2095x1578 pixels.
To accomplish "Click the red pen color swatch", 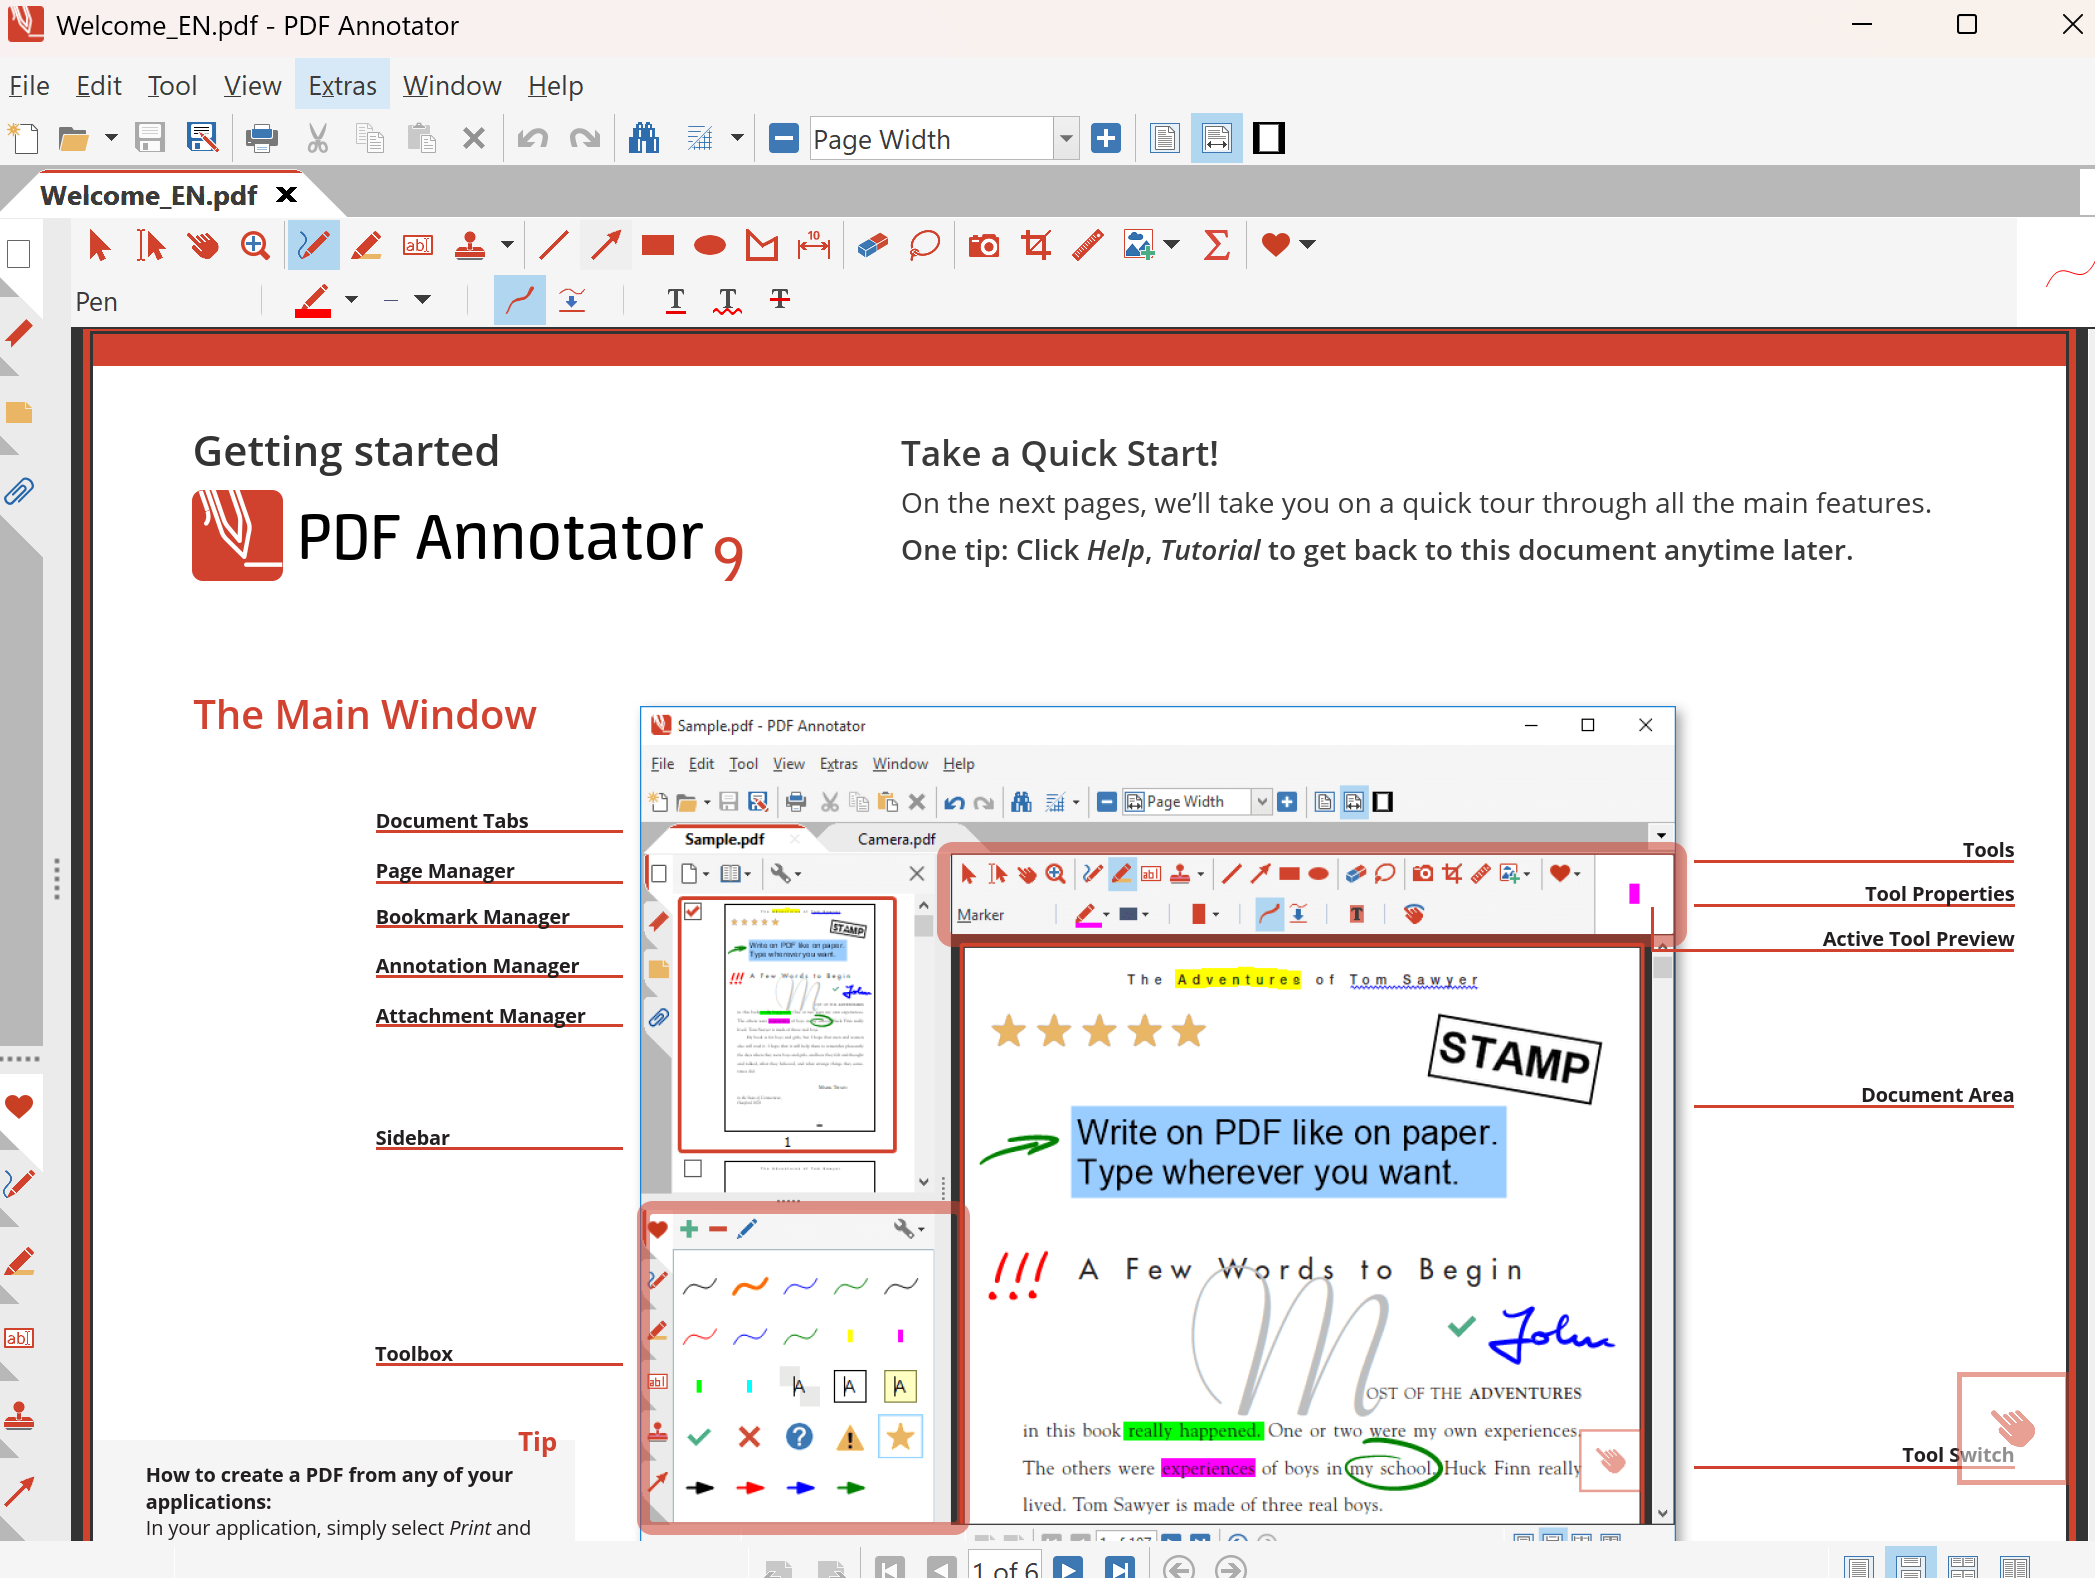I will click(313, 300).
